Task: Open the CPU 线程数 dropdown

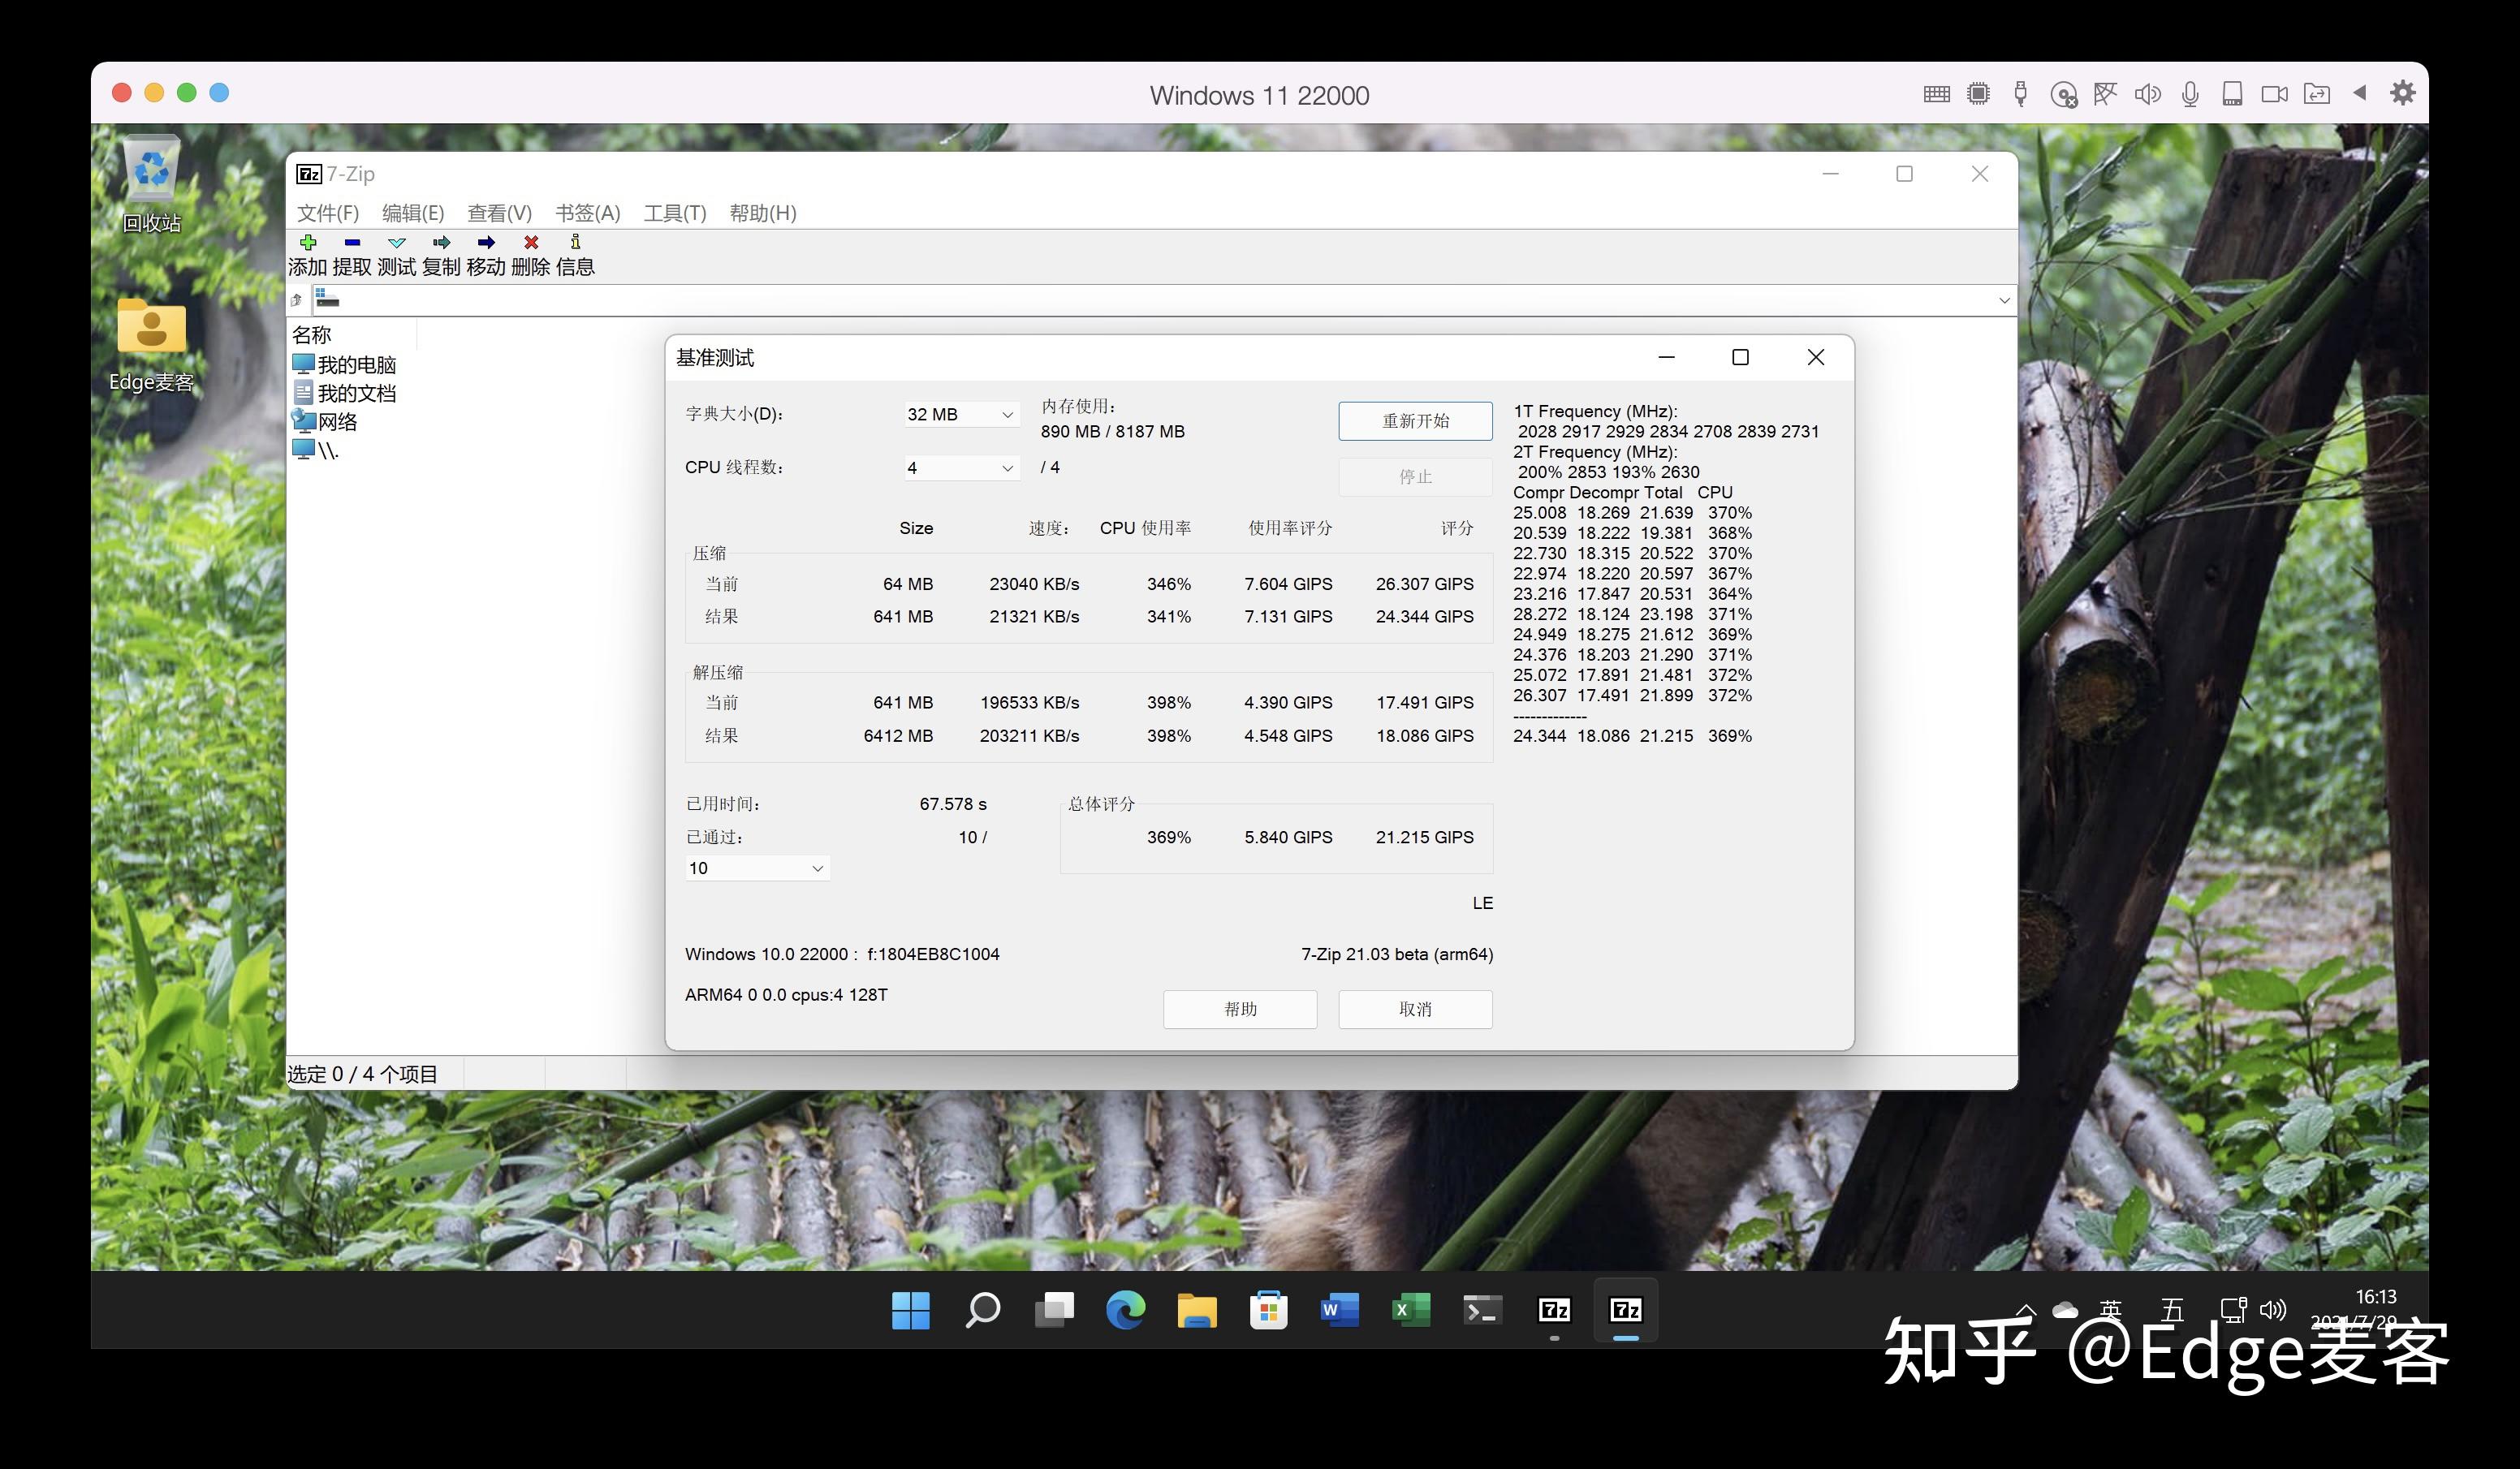Action: pyautogui.click(x=961, y=468)
